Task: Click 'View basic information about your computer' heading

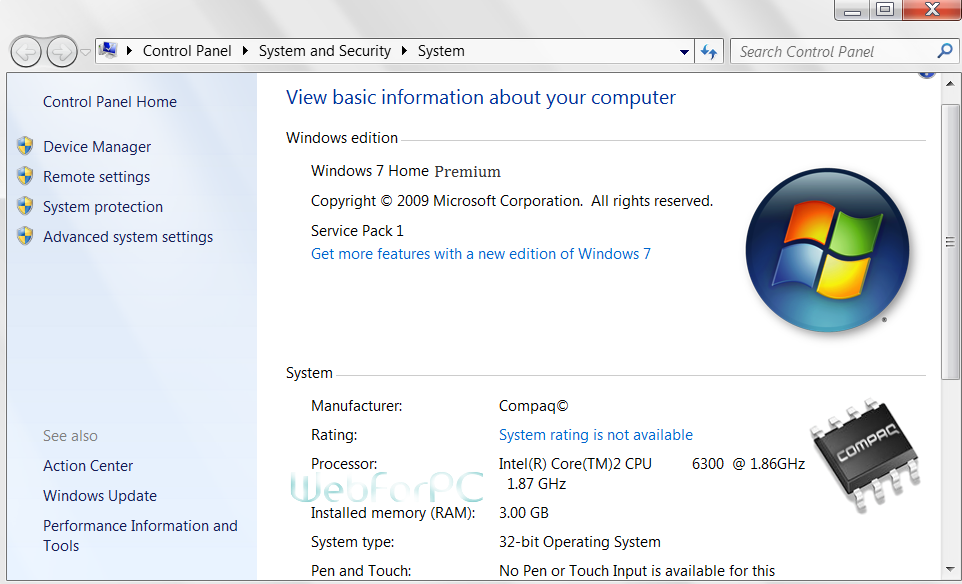Action: pyautogui.click(x=481, y=98)
